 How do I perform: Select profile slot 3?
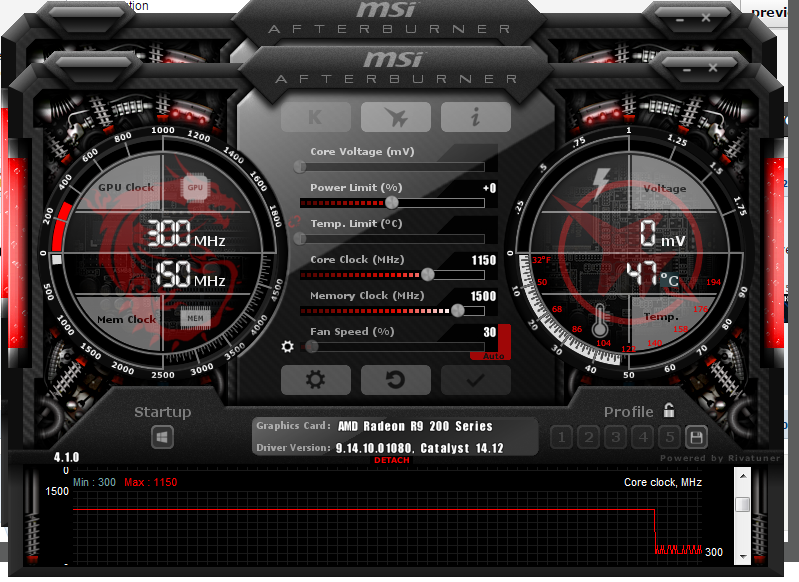pyautogui.click(x=616, y=437)
